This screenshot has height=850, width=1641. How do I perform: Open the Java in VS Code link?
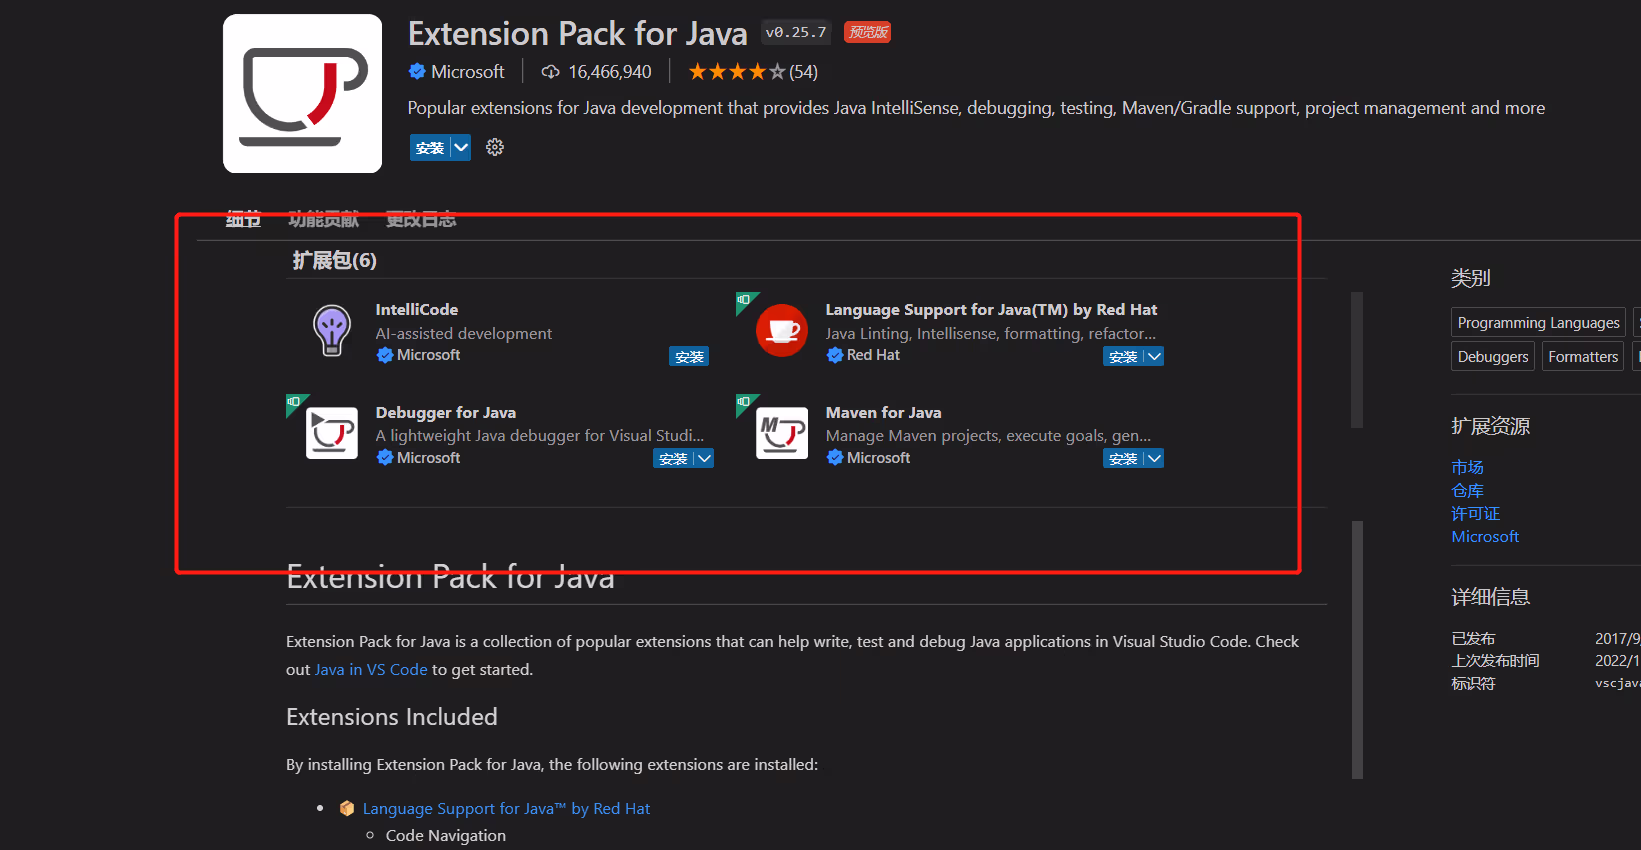click(x=371, y=669)
